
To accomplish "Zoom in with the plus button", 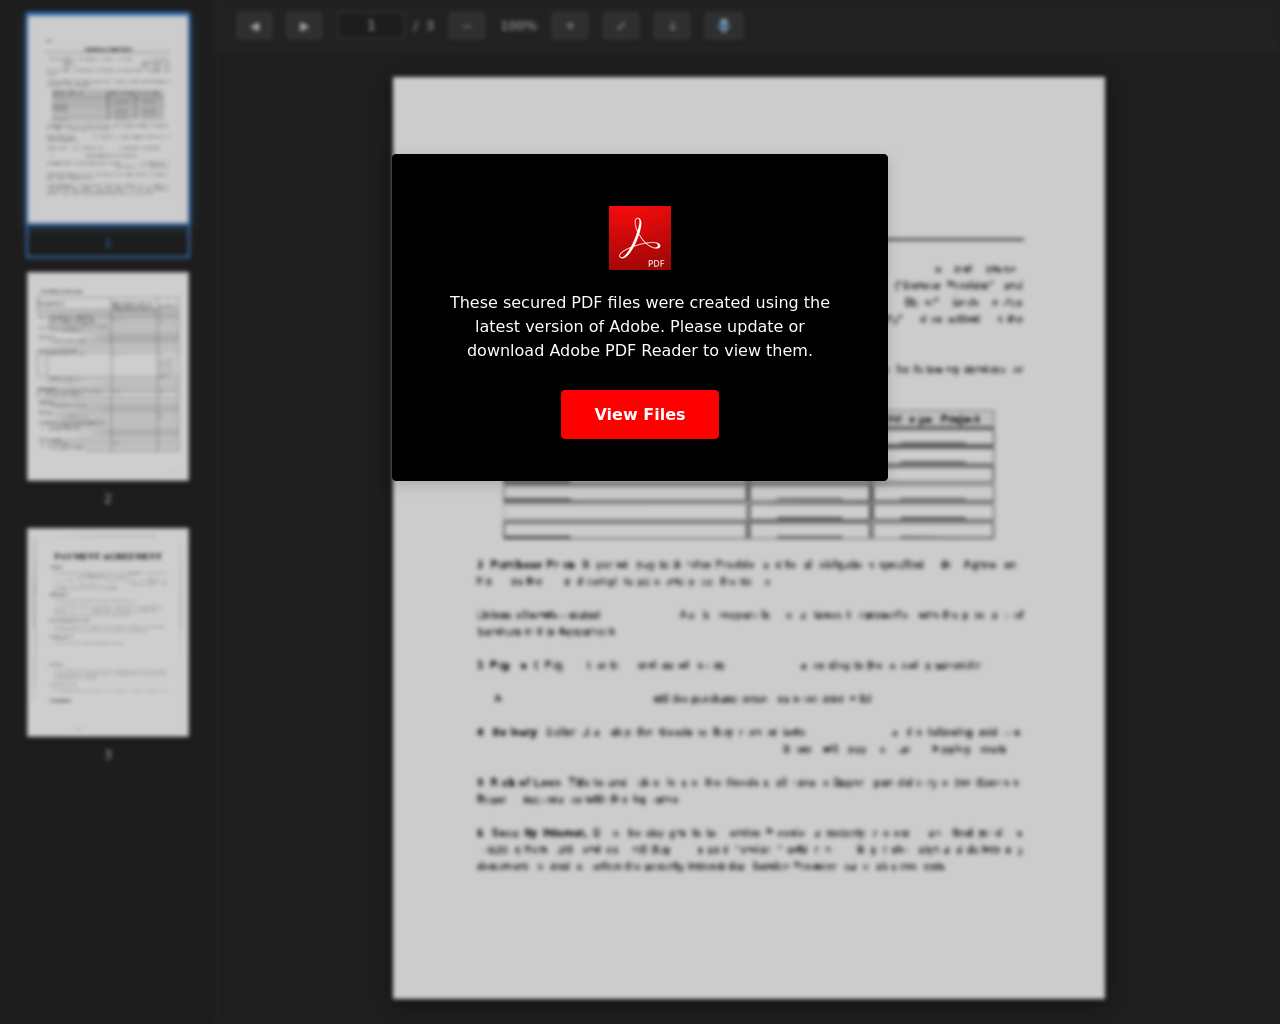I will [570, 26].
